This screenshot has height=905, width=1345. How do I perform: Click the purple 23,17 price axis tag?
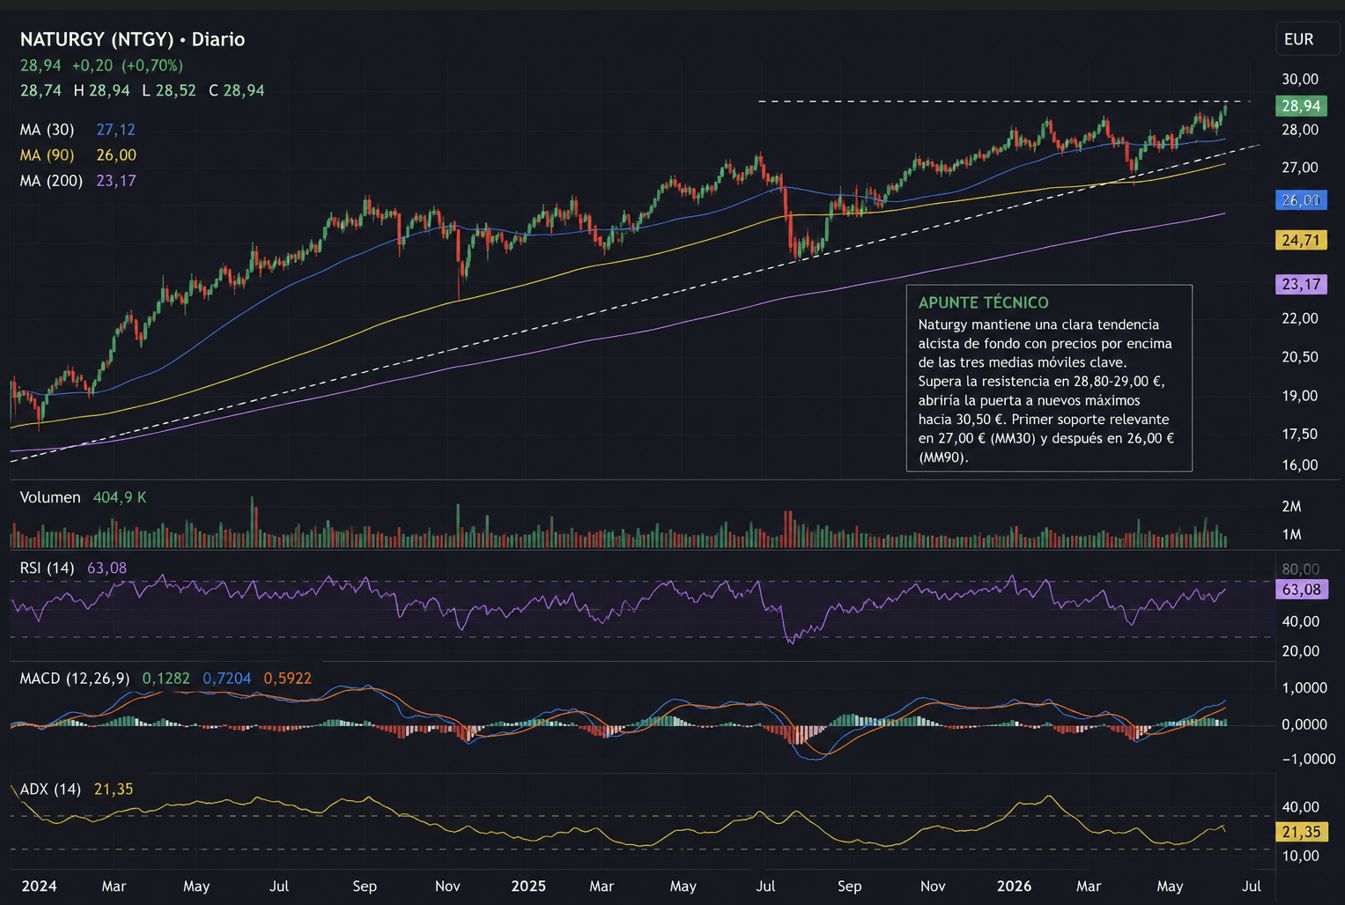[1301, 284]
